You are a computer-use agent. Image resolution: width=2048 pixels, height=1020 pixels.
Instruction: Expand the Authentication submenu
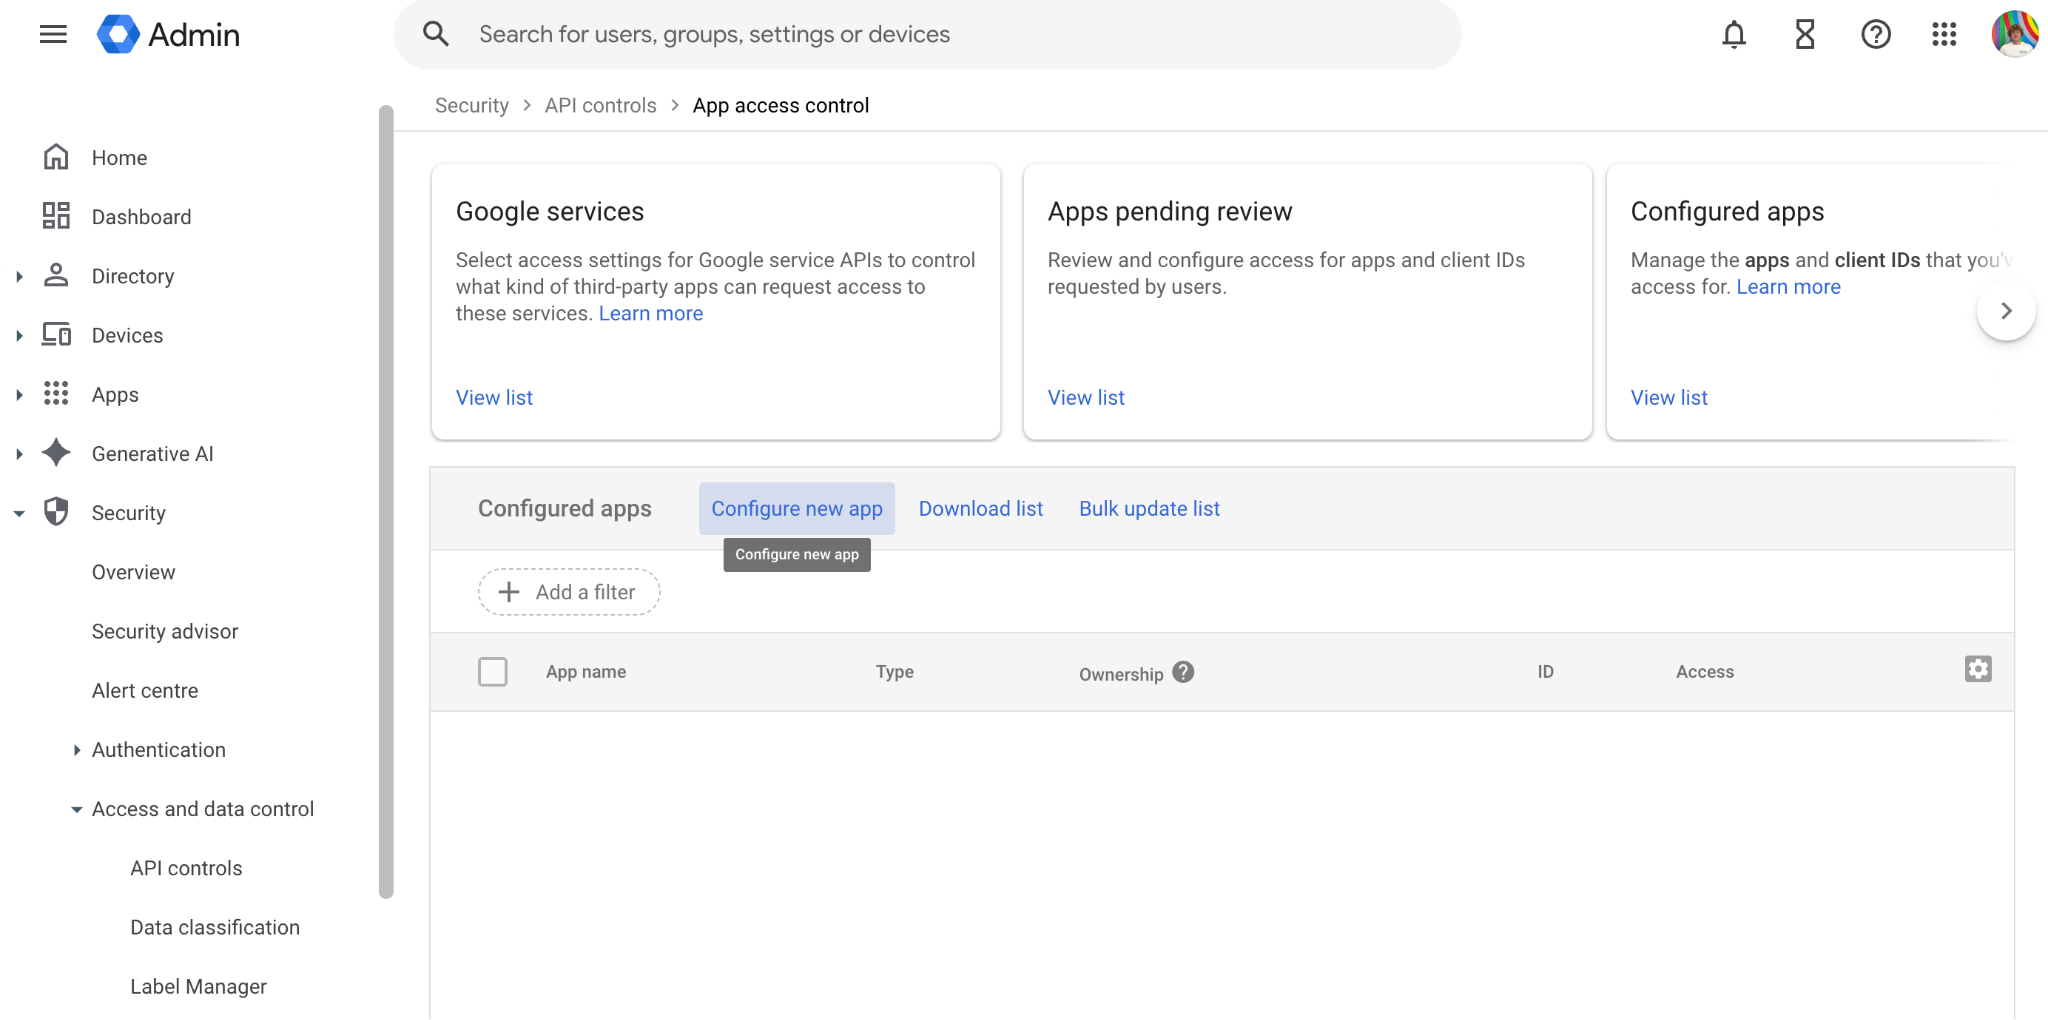pos(77,750)
